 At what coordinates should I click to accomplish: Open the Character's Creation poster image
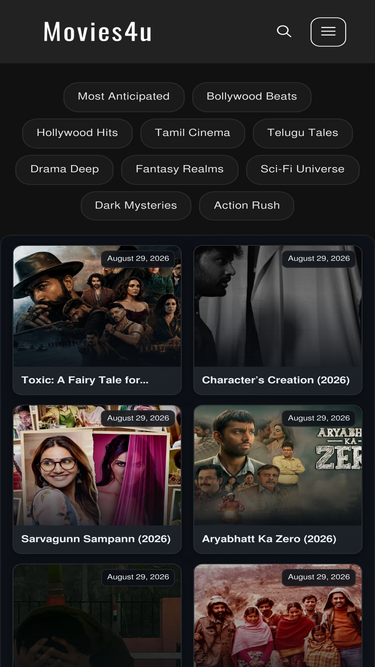[x=278, y=306]
